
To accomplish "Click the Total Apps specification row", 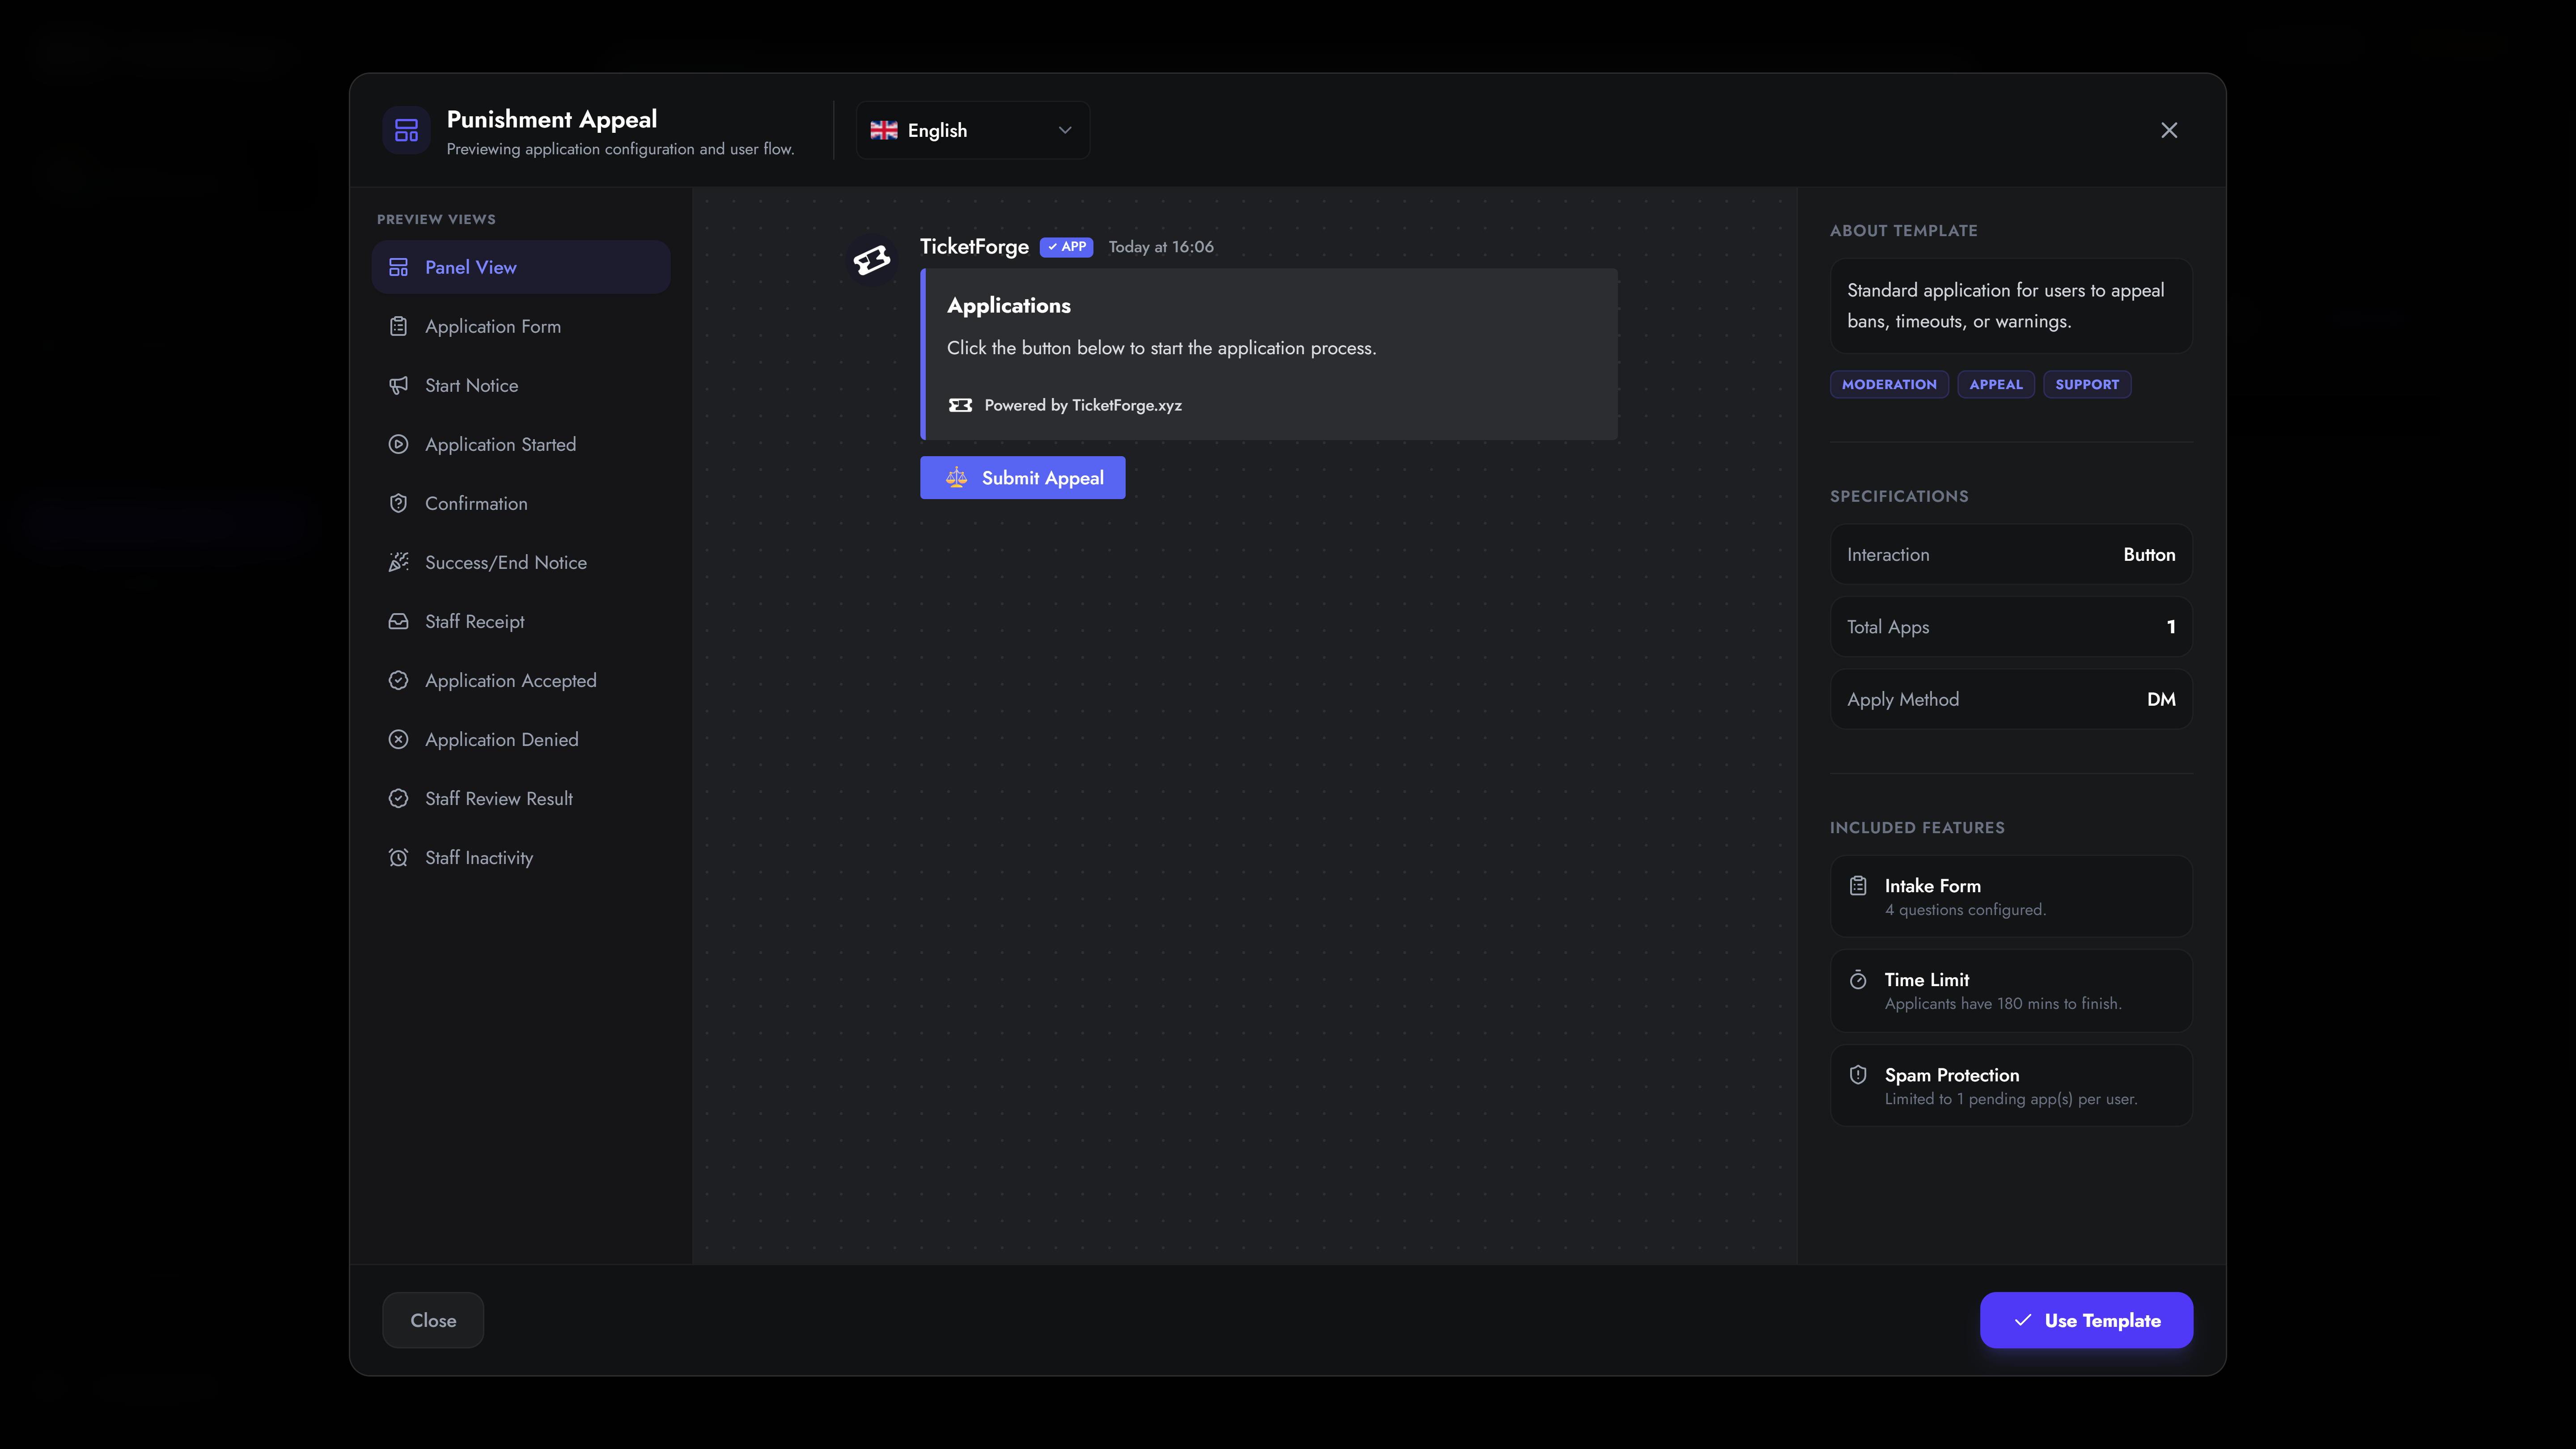I will [x=2011, y=627].
